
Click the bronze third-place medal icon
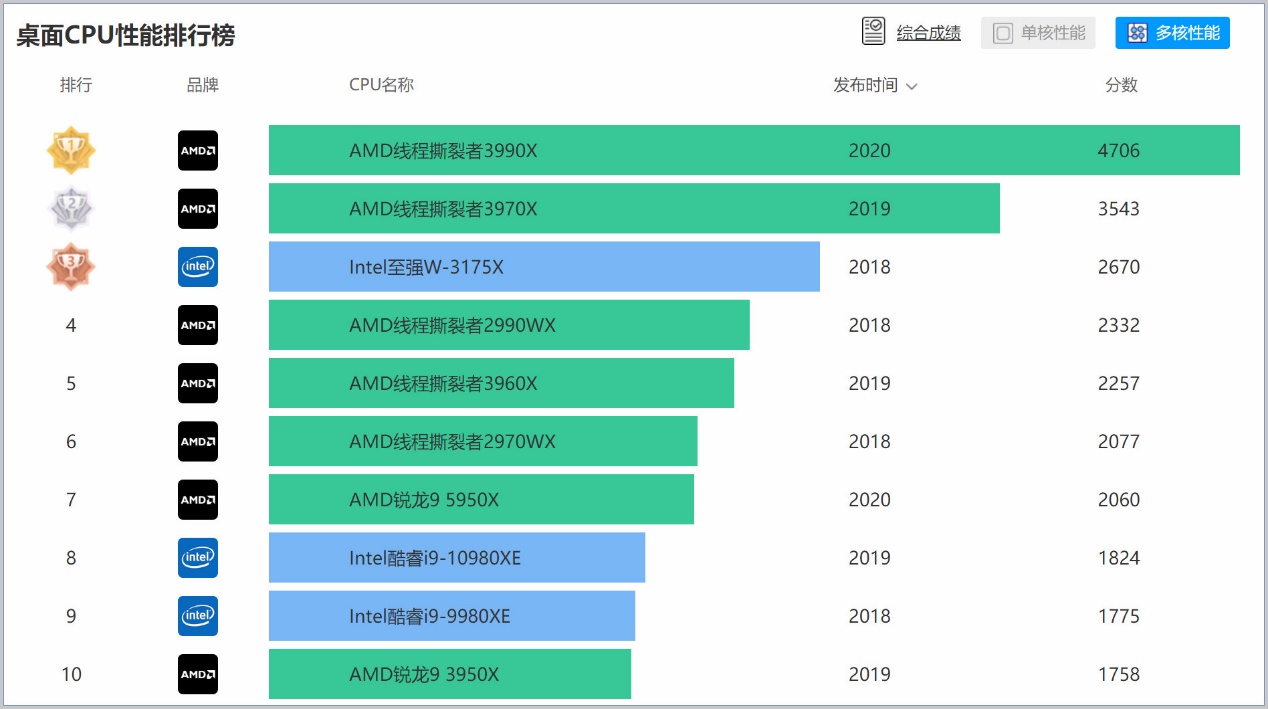click(x=70, y=266)
